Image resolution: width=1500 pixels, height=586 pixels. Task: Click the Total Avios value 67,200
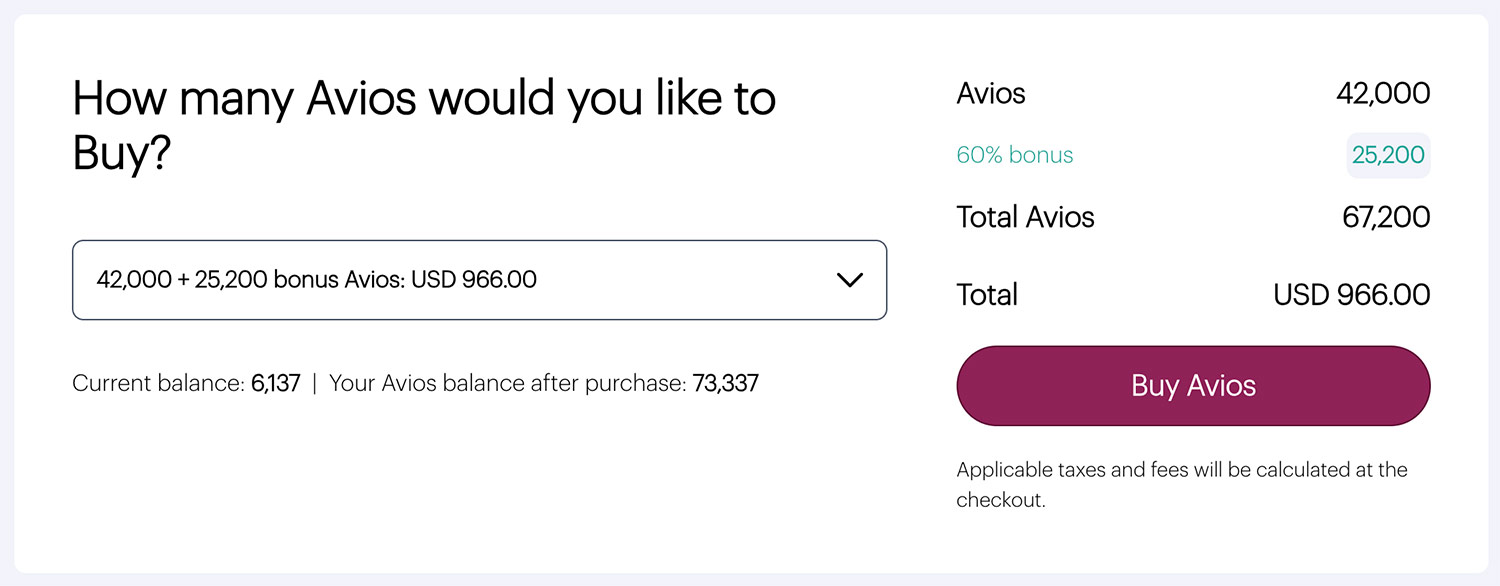pos(1386,217)
